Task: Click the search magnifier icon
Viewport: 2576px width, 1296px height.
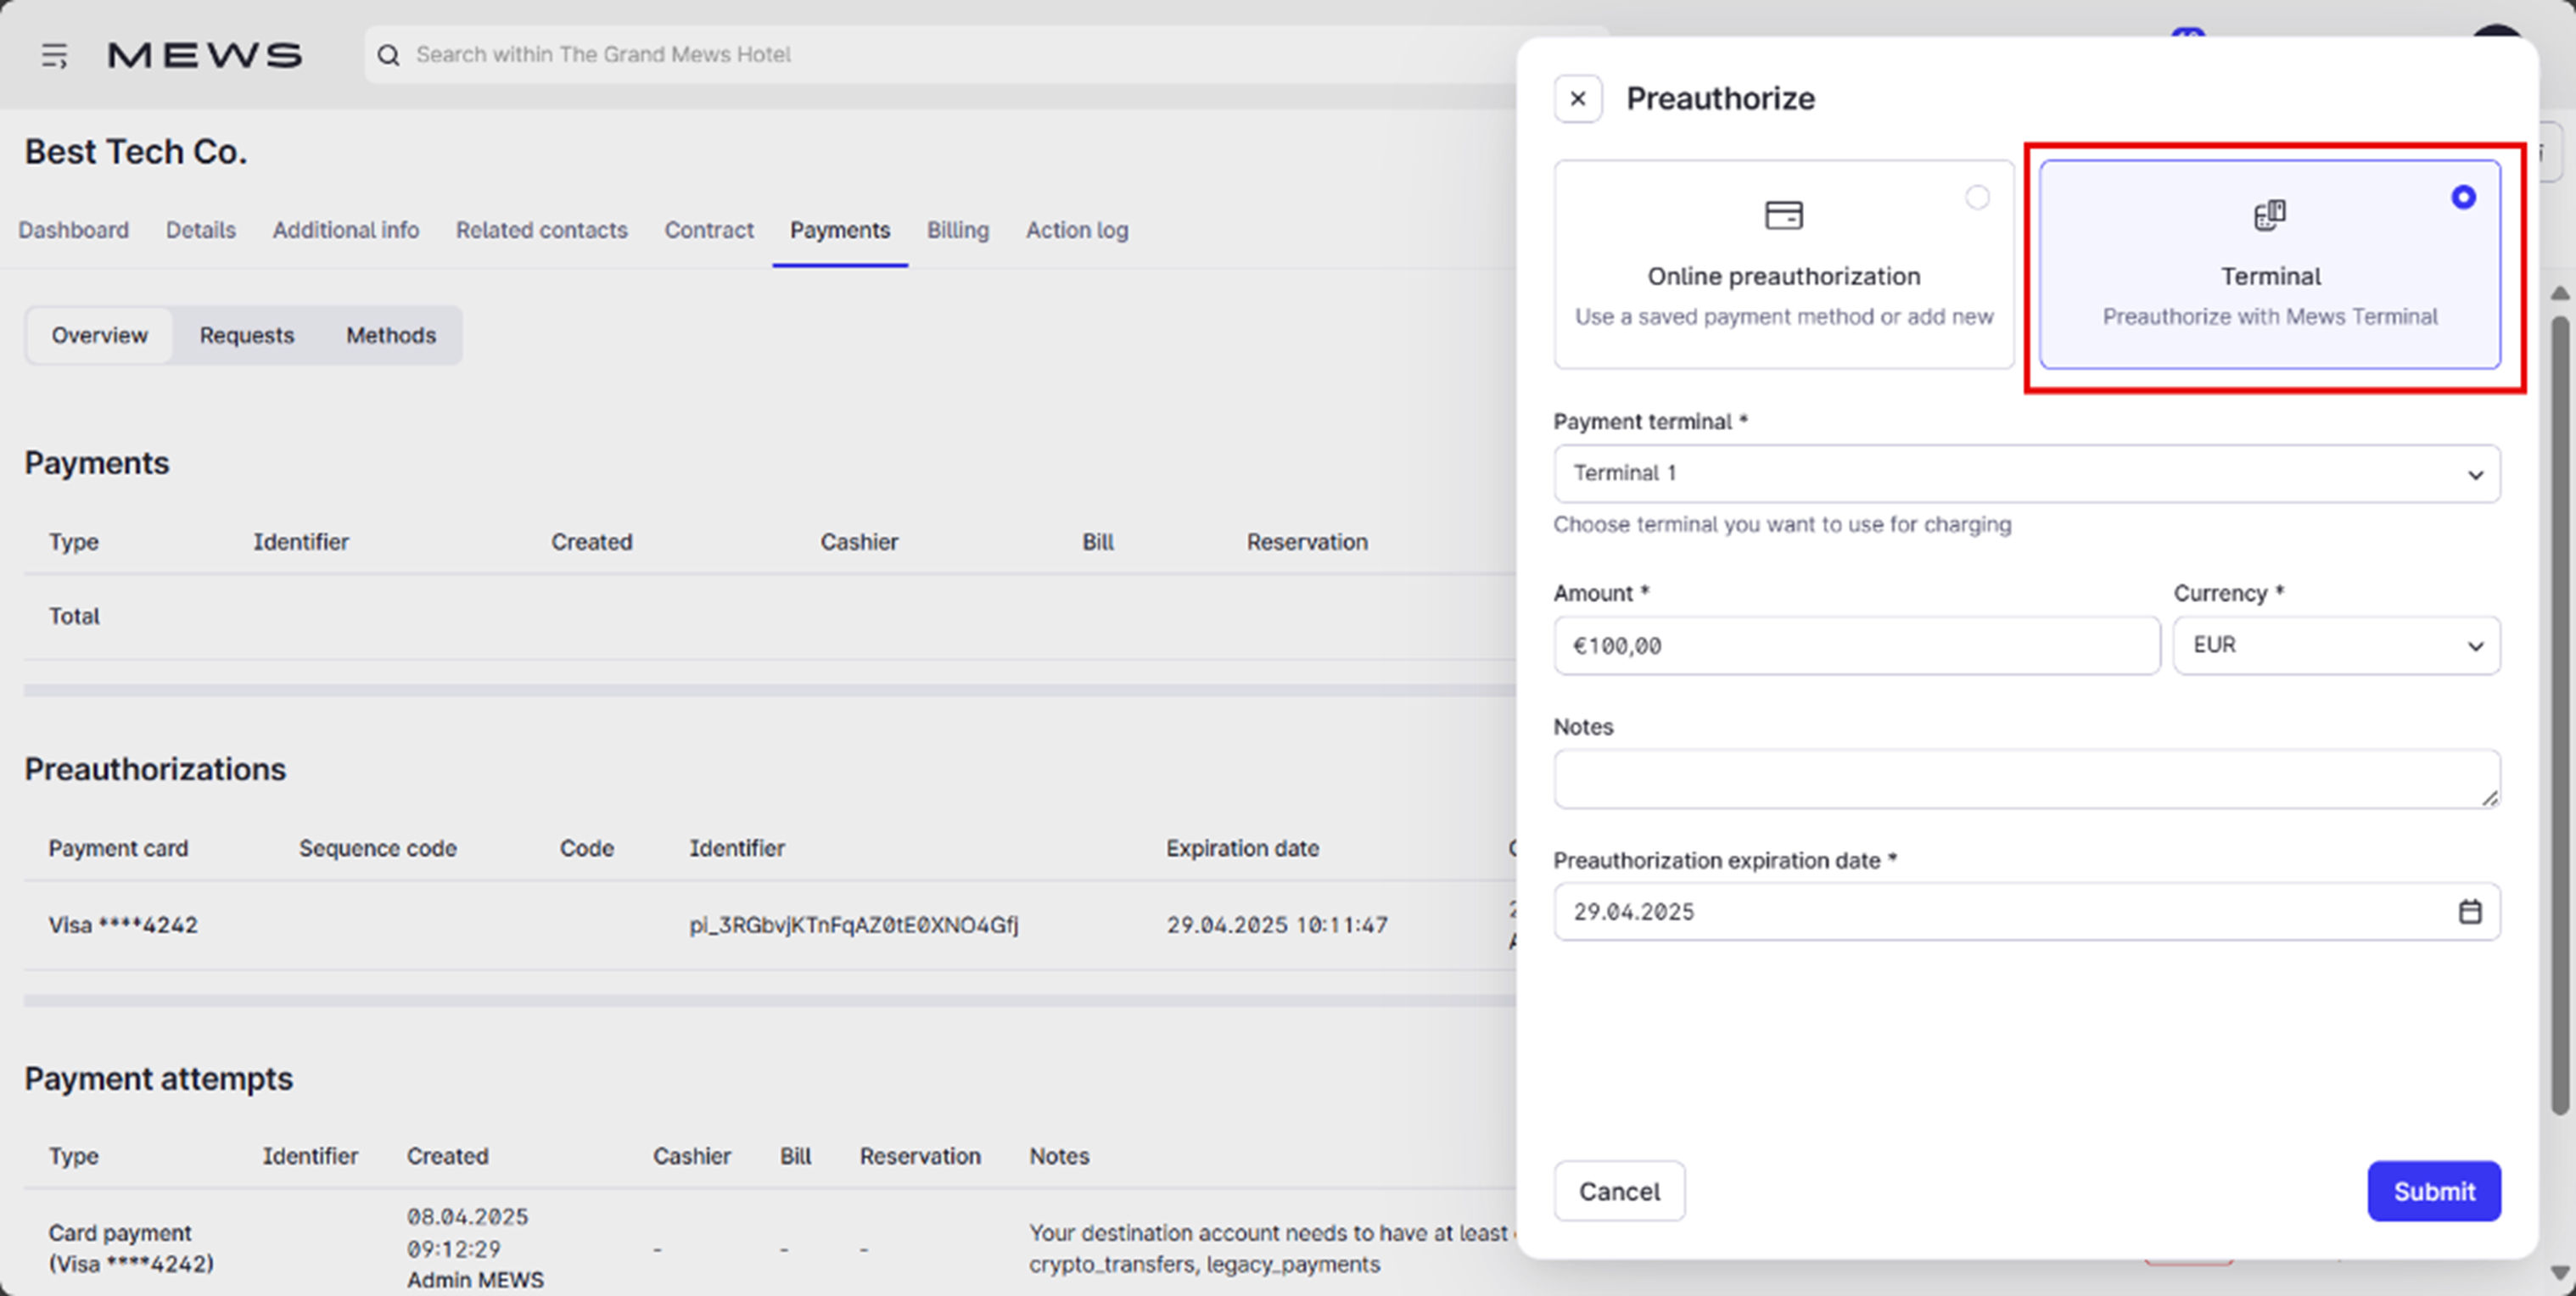Action: click(388, 55)
